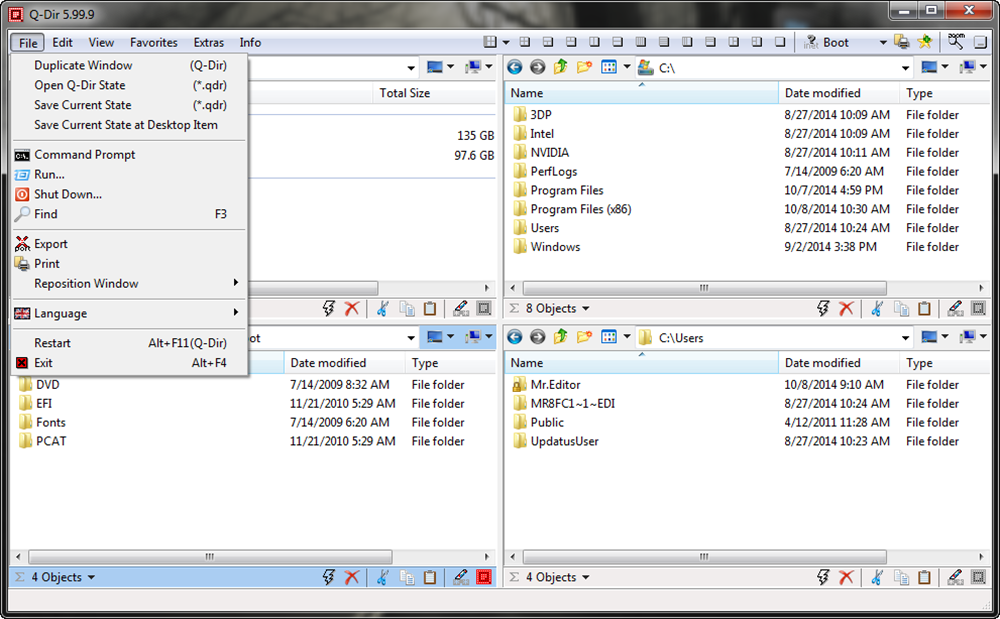This screenshot has width=1000, height=619.
Task: Choose Shut Down... in the File menu
Action: click(129, 194)
